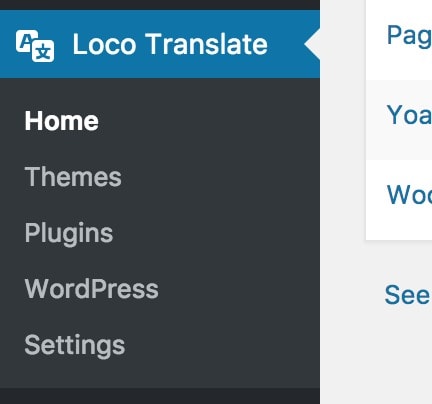Select the Home submenu item
The height and width of the screenshot is (404, 432).
point(62,121)
